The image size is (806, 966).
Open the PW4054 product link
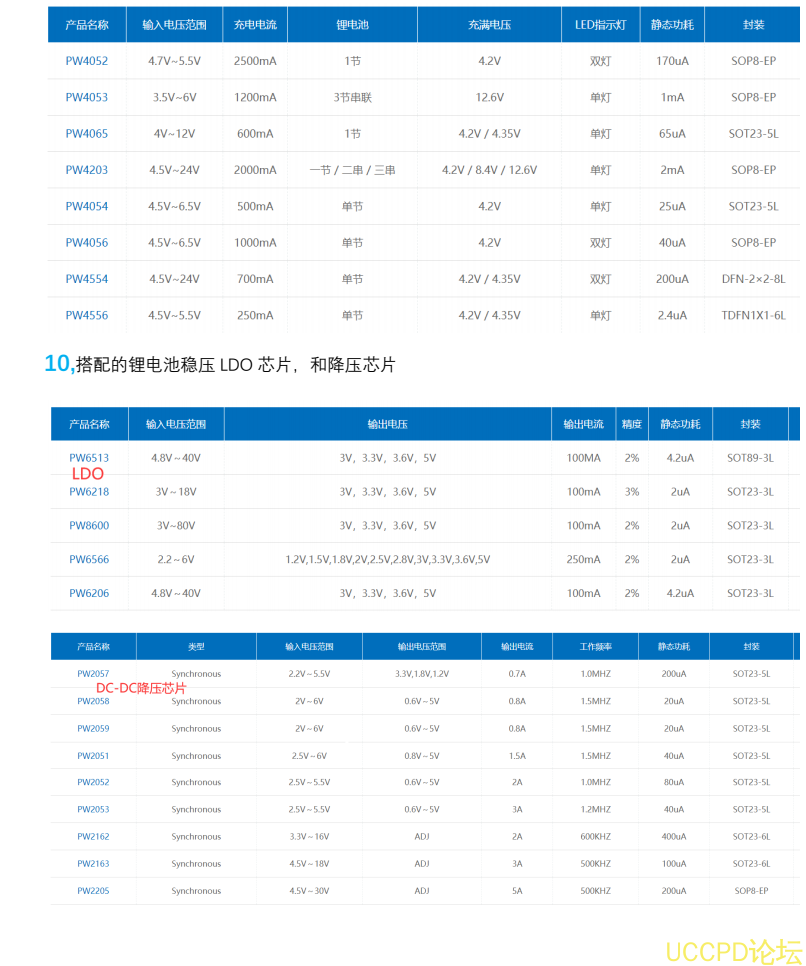(x=85, y=206)
